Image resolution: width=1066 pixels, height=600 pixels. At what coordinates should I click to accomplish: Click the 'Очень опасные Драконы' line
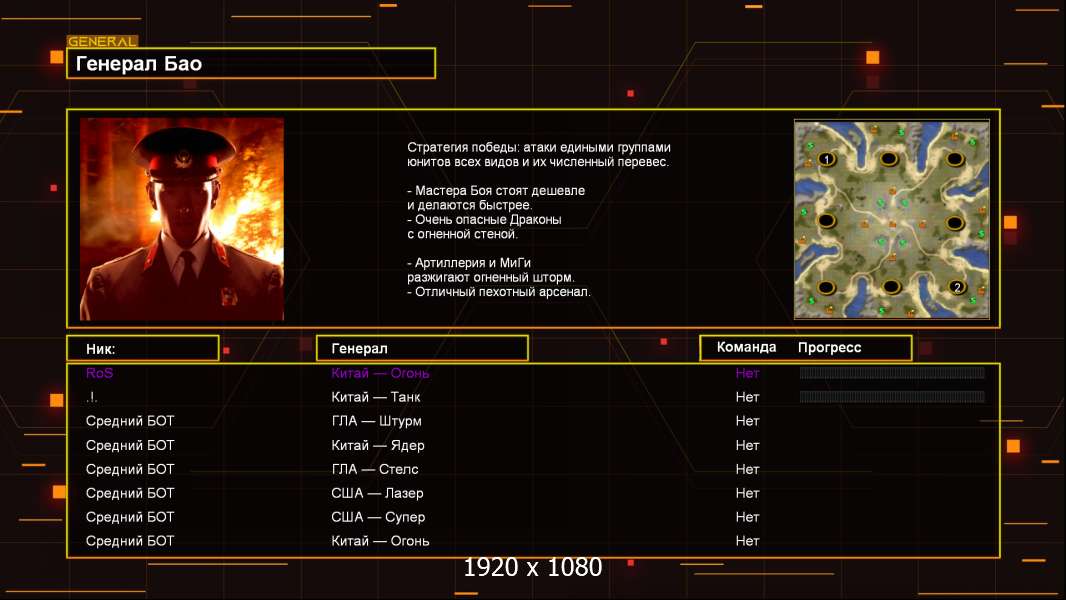484,219
